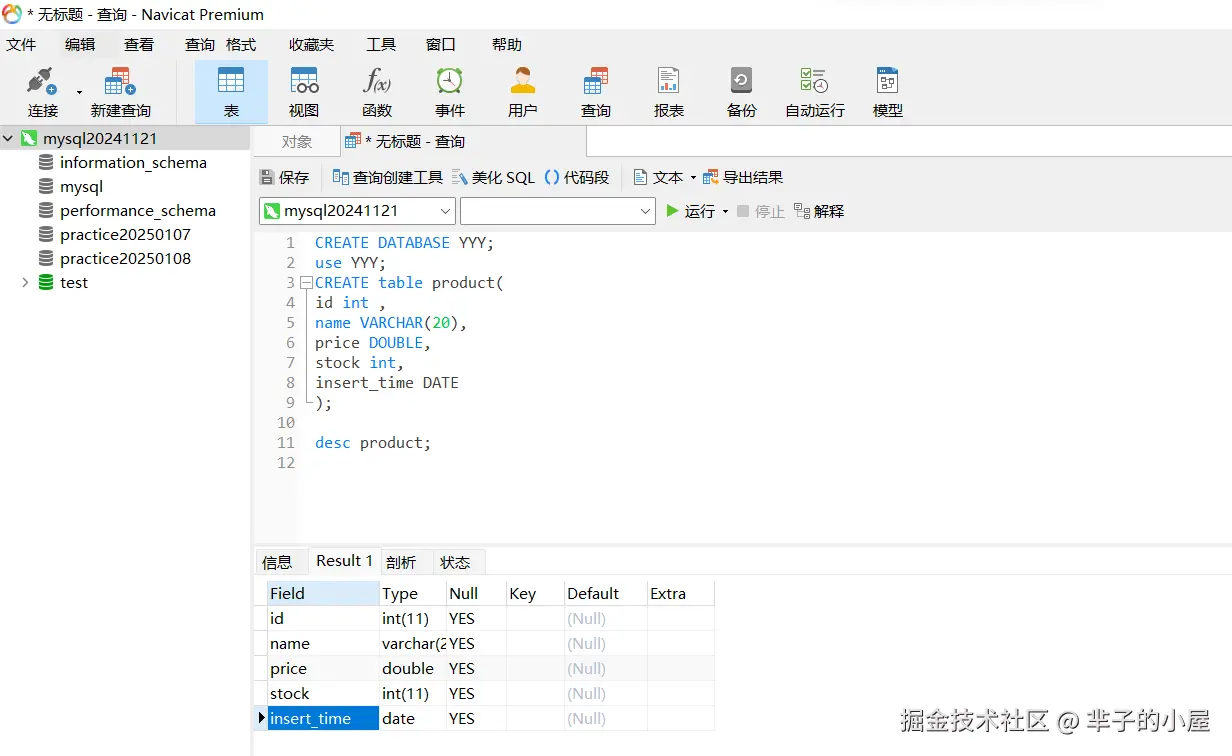Click the Key column header

click(535, 593)
